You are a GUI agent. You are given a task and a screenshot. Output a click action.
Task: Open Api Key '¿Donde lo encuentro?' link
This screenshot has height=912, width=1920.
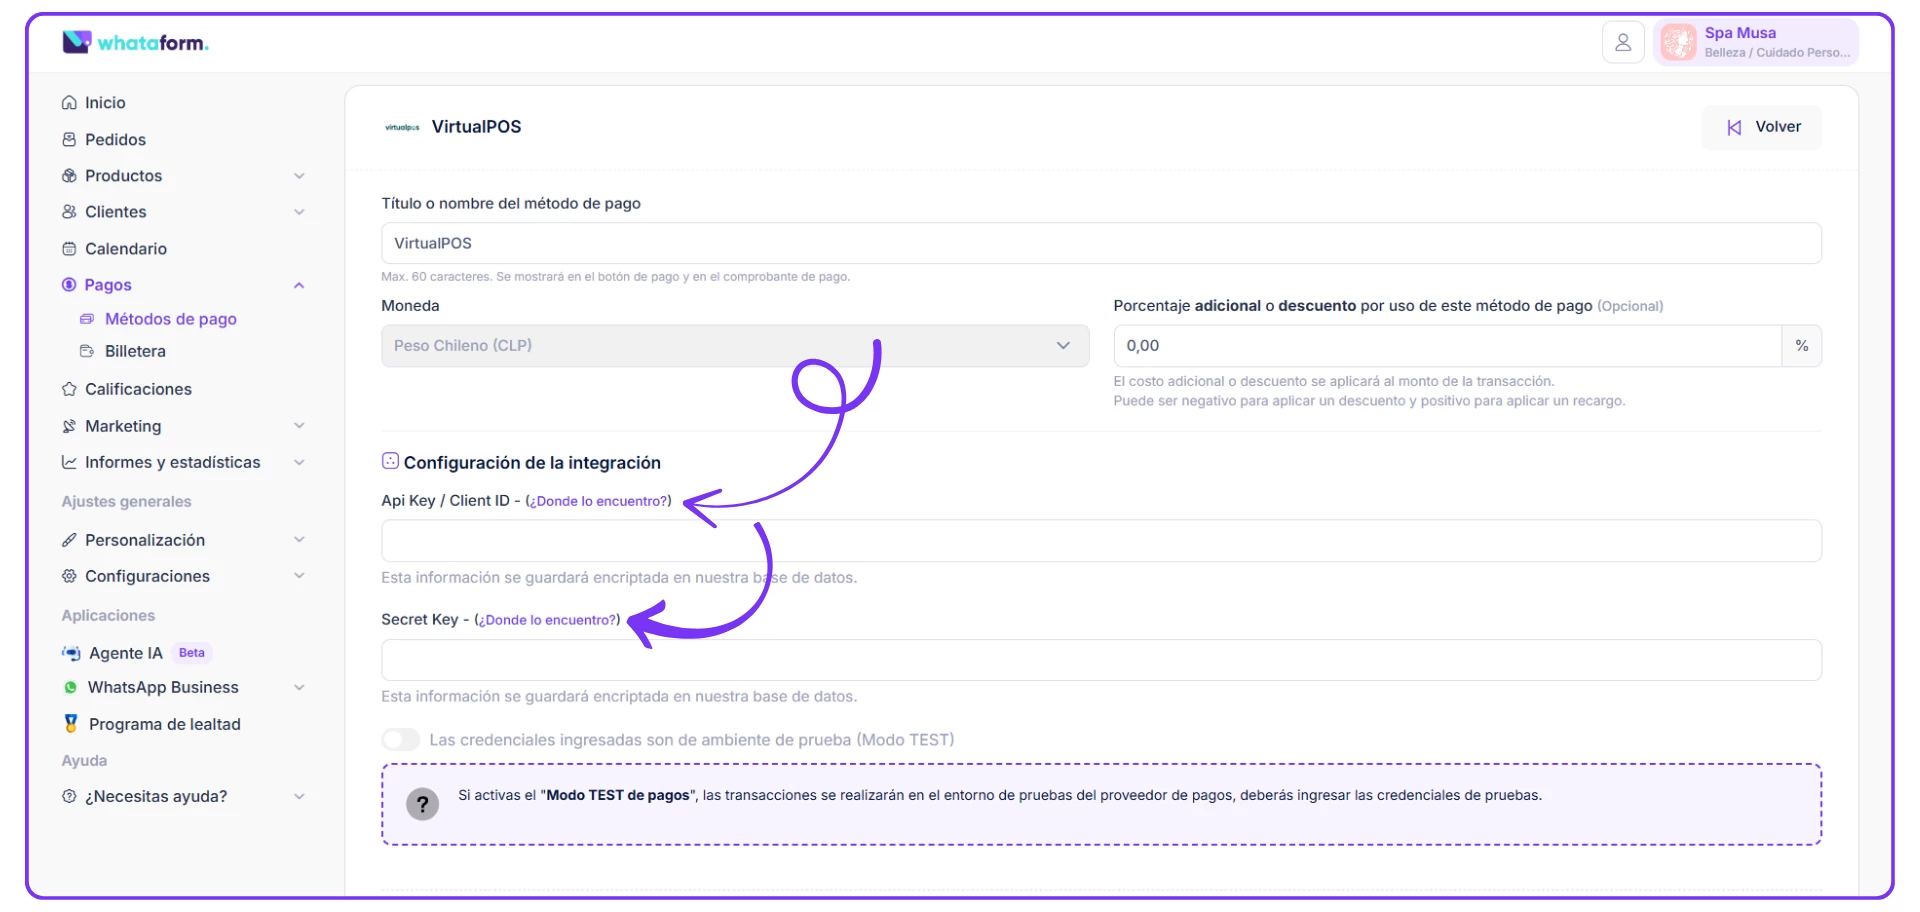[x=598, y=501]
